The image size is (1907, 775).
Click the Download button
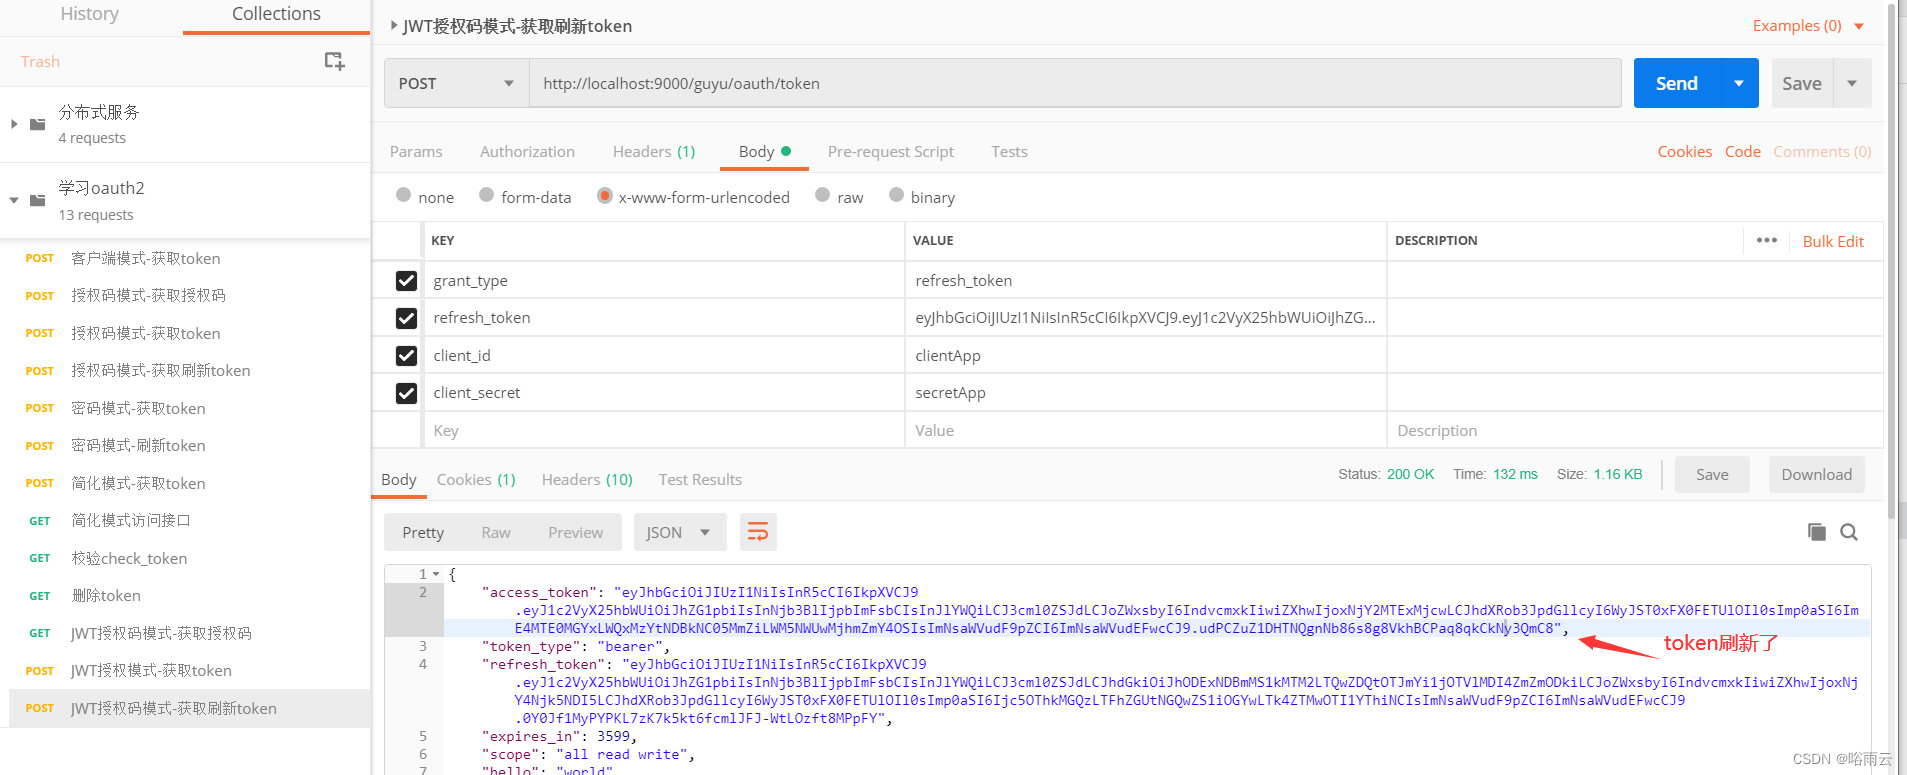1817,474
